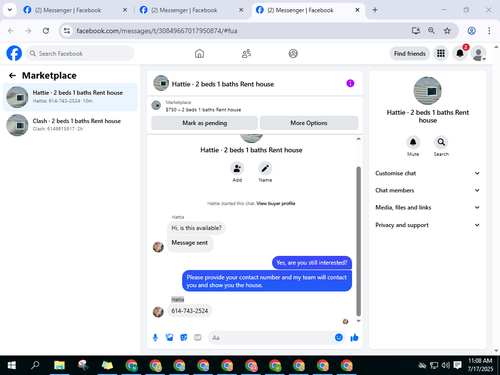500x375 pixels.
Task: Open File Explorer from the taskbar
Action: [x=59, y=365]
